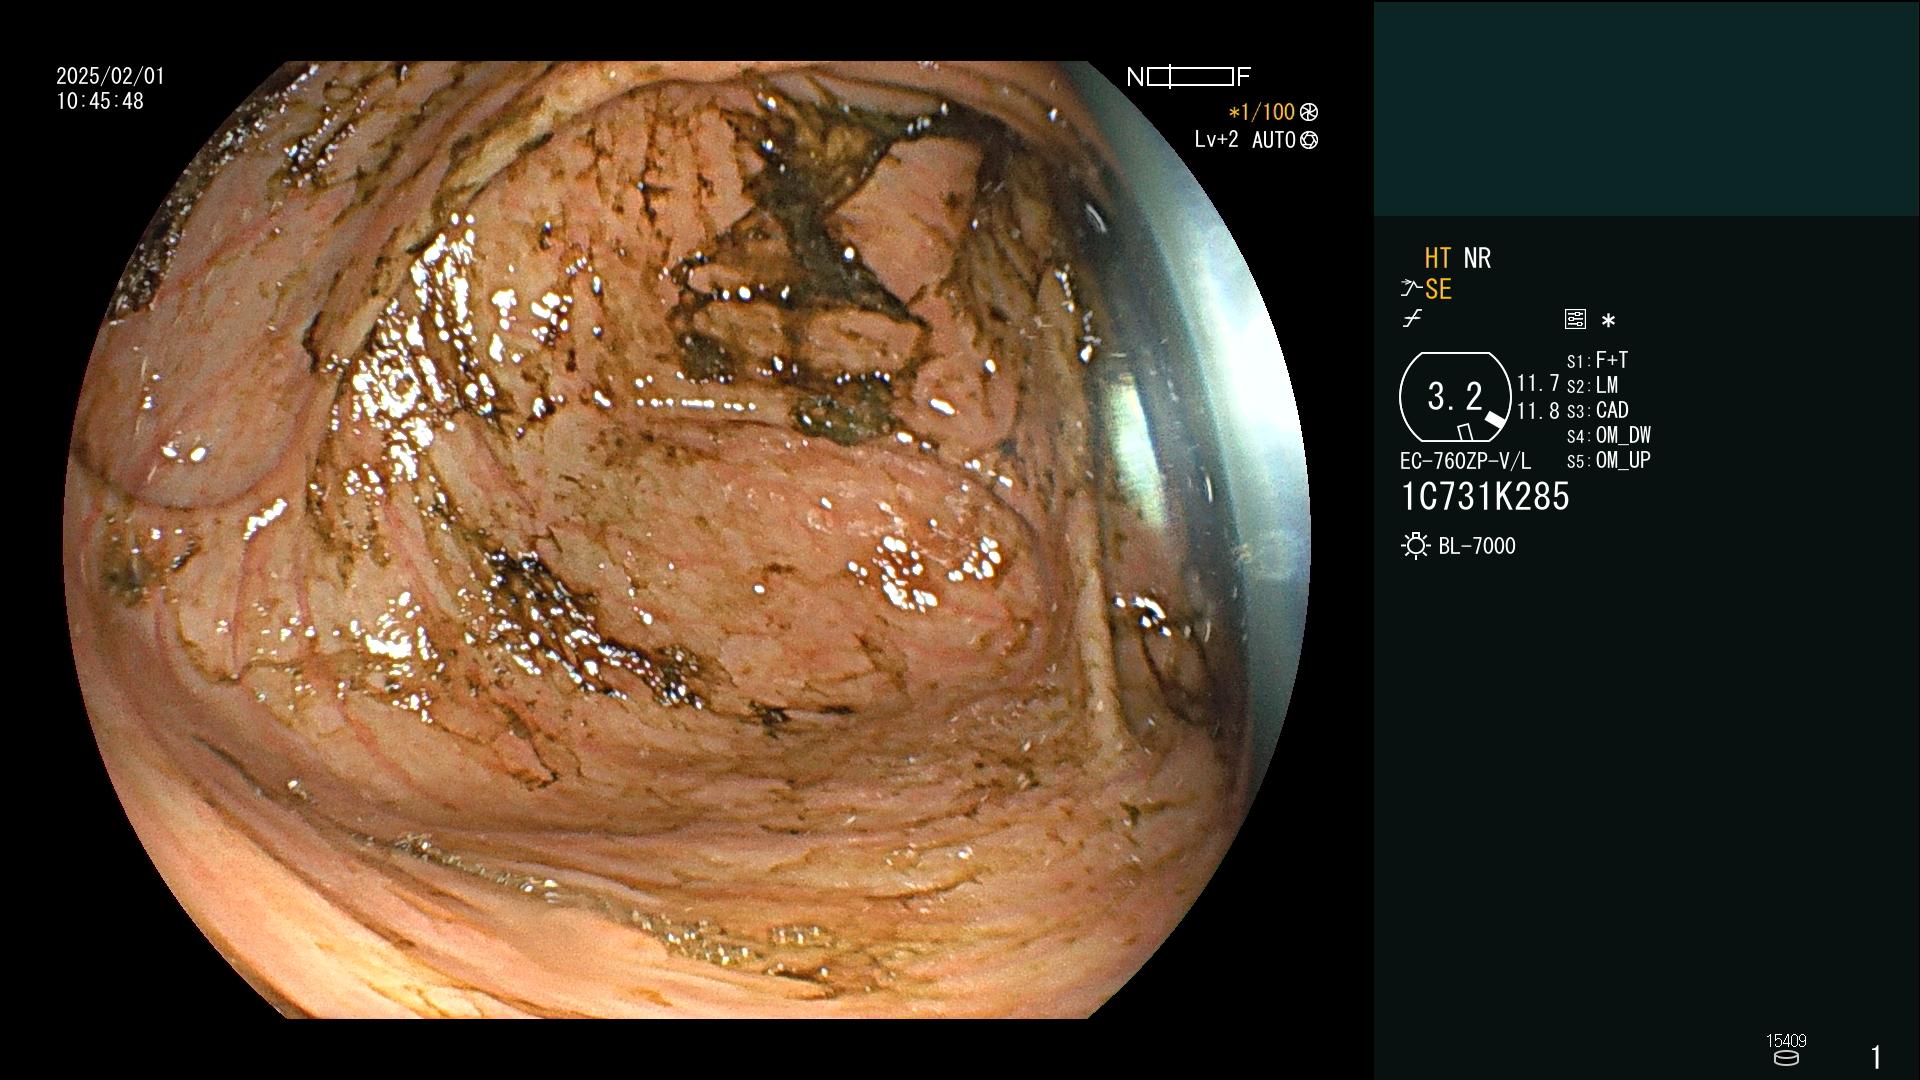1920x1080 pixels.
Task: Click the Lv+2 brightness level text
Action: [x=1216, y=140]
